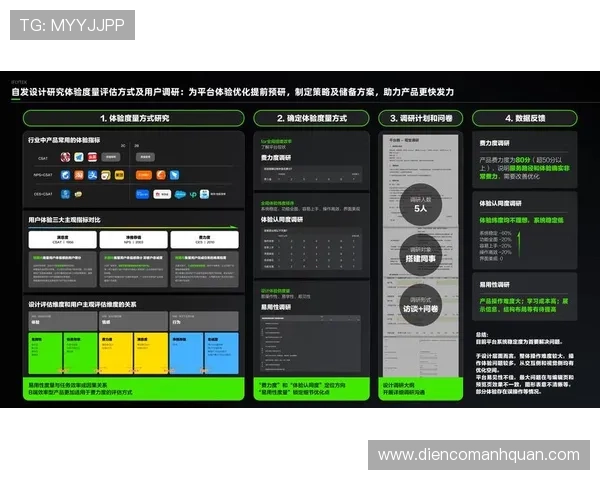This screenshot has height=480, width=600.
Task: Click the '搭建同事' circle badge
Action: (421, 255)
